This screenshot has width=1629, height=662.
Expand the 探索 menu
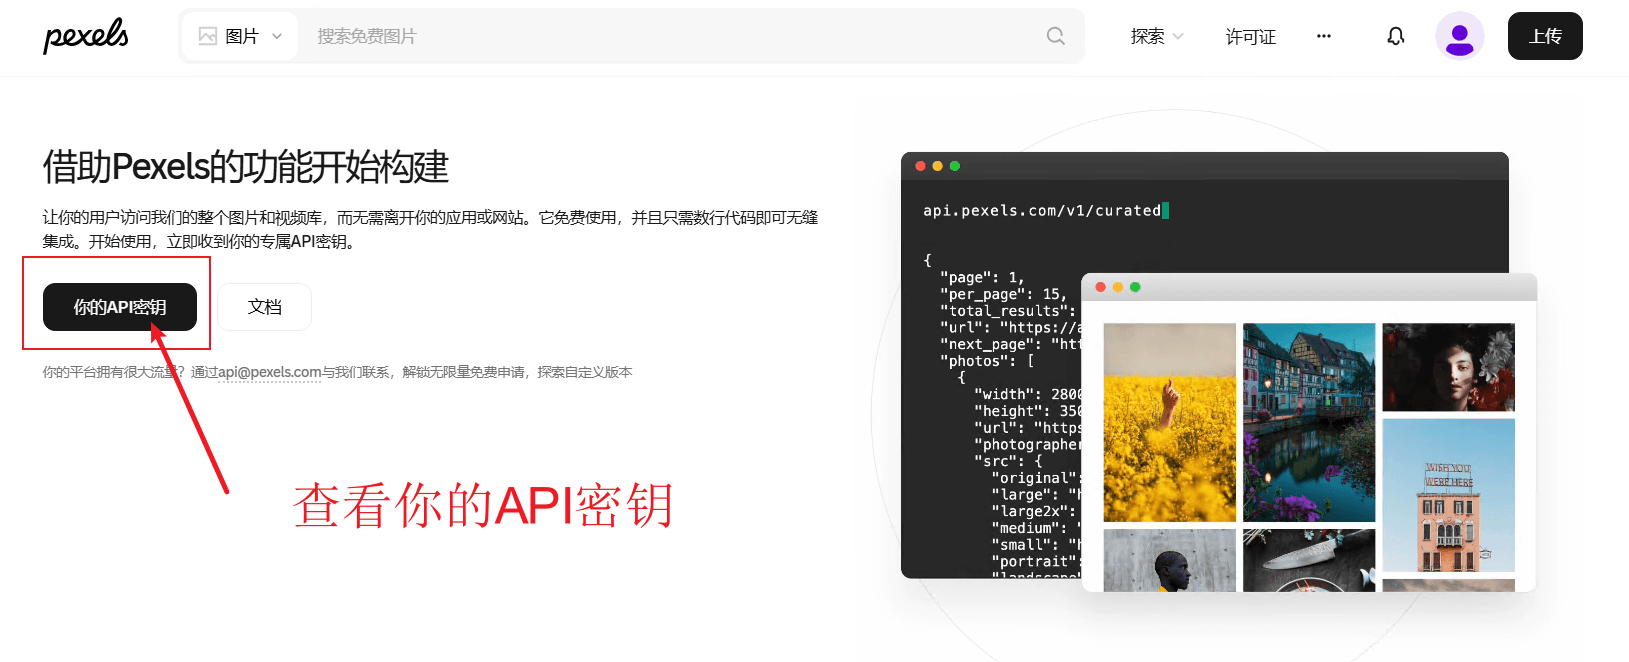tap(1157, 36)
